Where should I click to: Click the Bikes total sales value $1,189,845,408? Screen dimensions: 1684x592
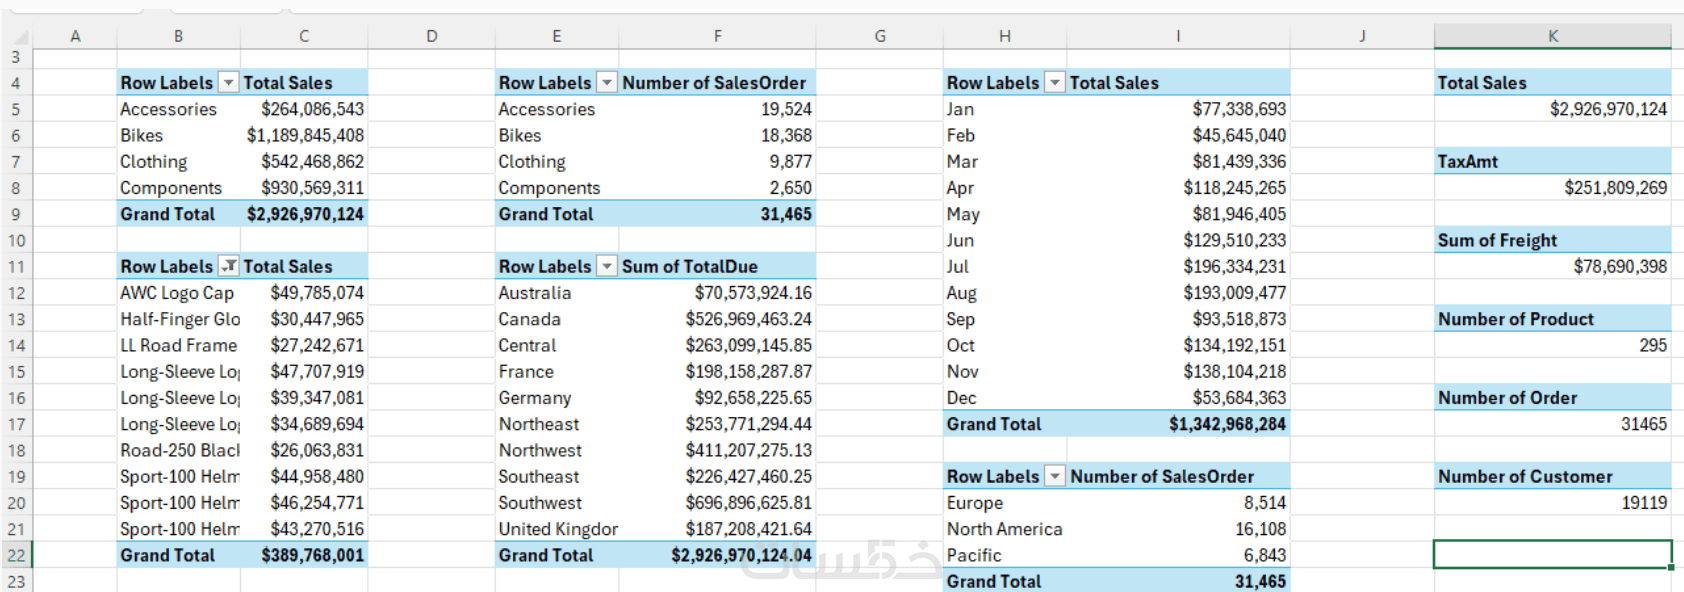305,135
